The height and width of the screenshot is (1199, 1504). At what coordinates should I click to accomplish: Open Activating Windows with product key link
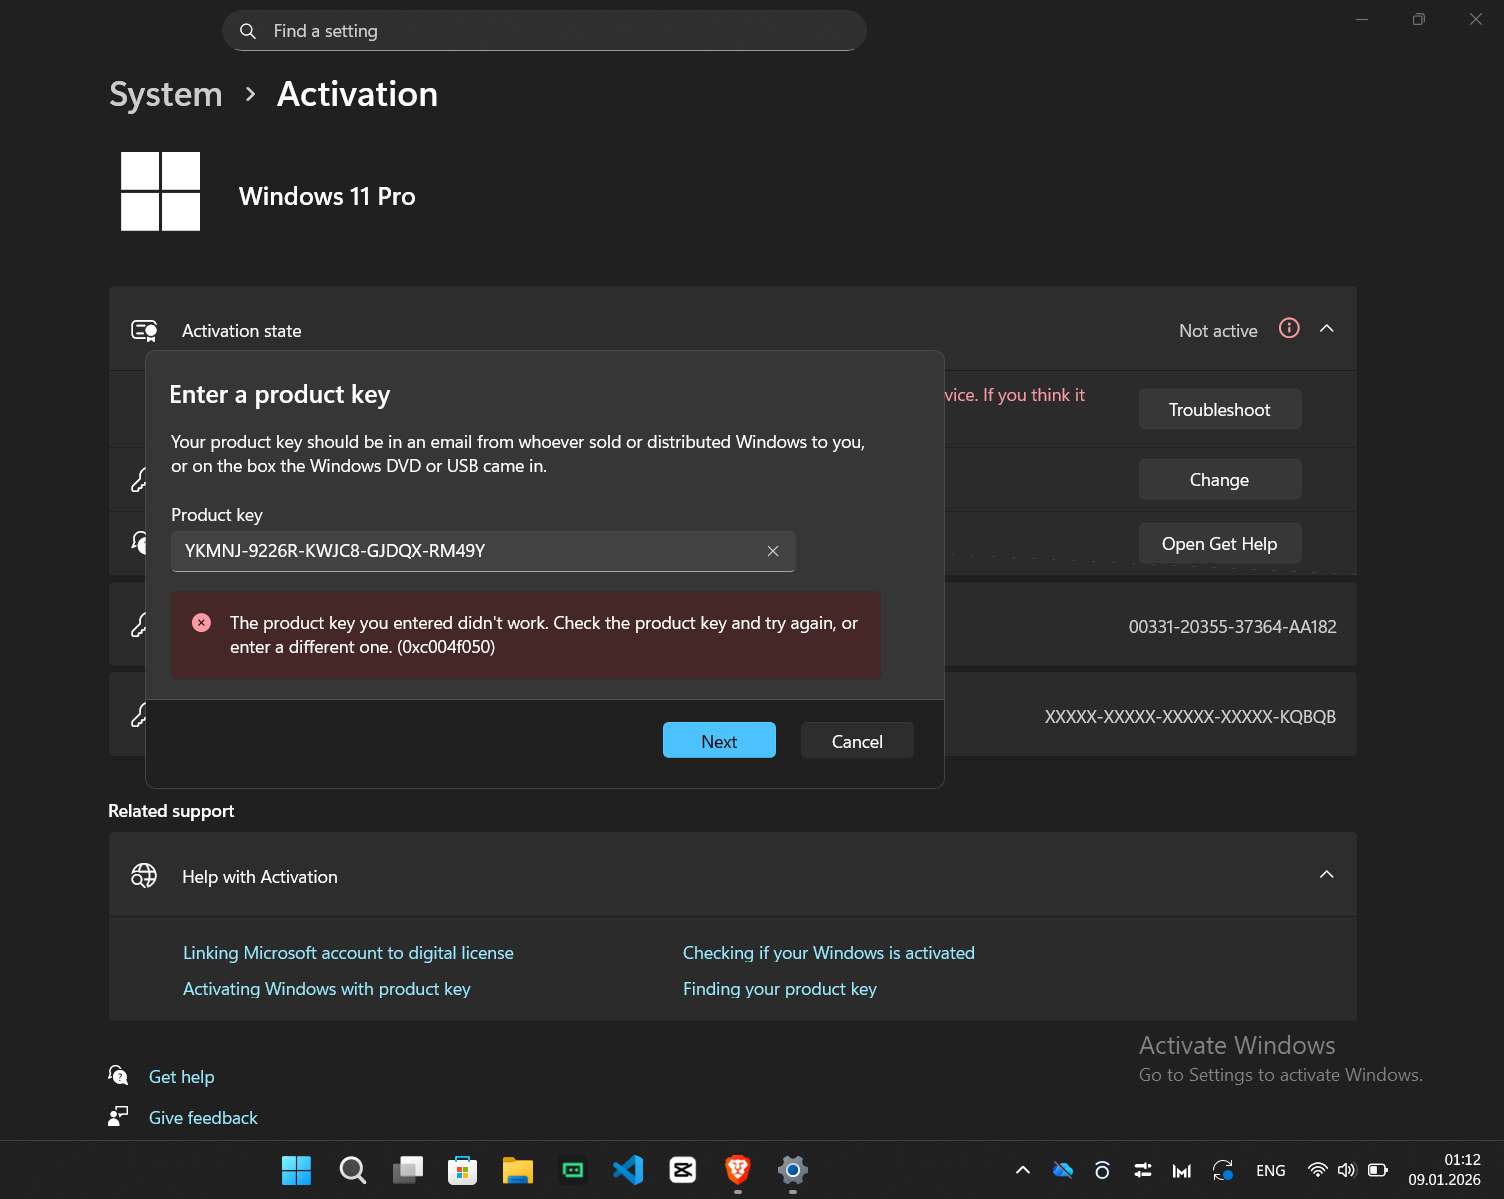click(x=326, y=989)
